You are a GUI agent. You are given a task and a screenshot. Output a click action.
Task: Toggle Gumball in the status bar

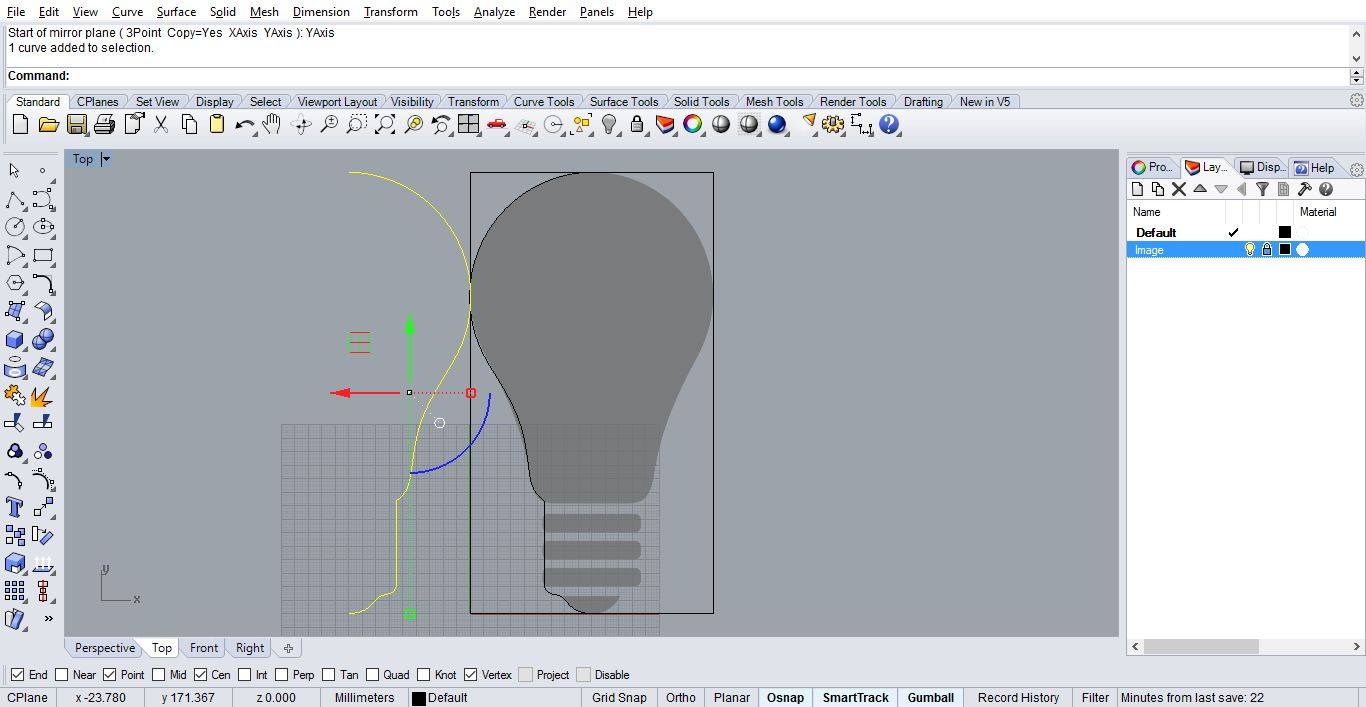coord(930,698)
